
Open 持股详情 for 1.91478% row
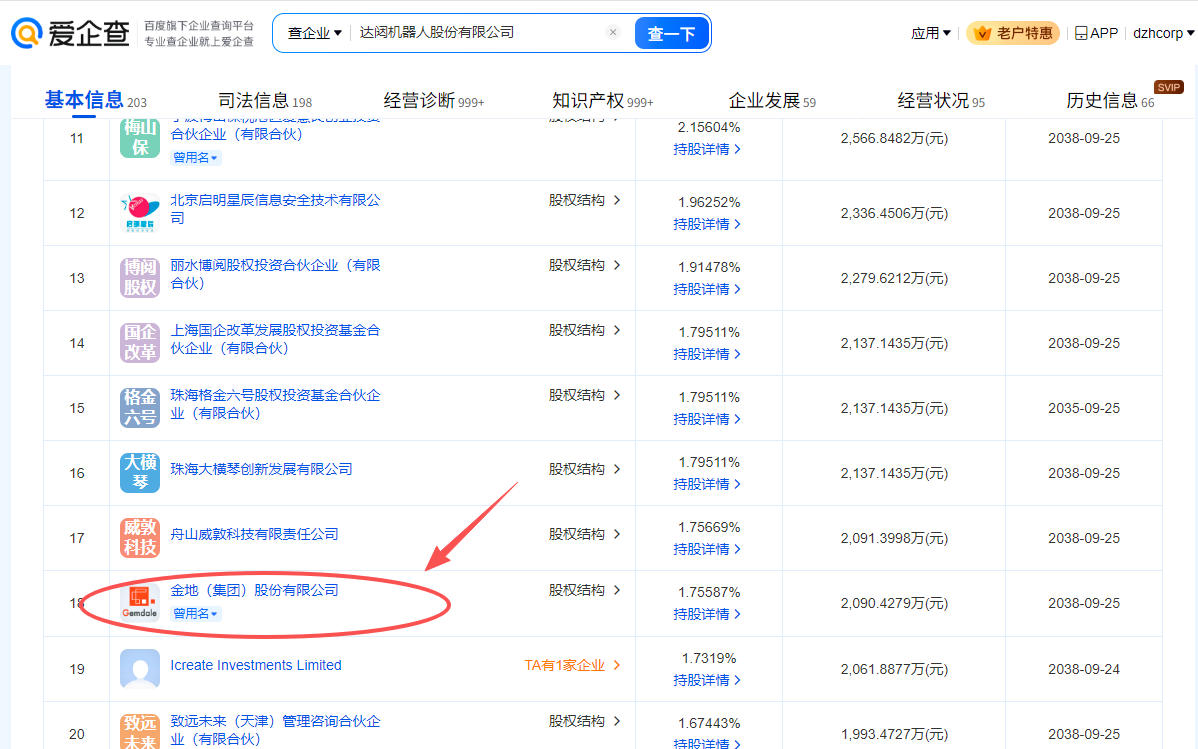click(707, 289)
